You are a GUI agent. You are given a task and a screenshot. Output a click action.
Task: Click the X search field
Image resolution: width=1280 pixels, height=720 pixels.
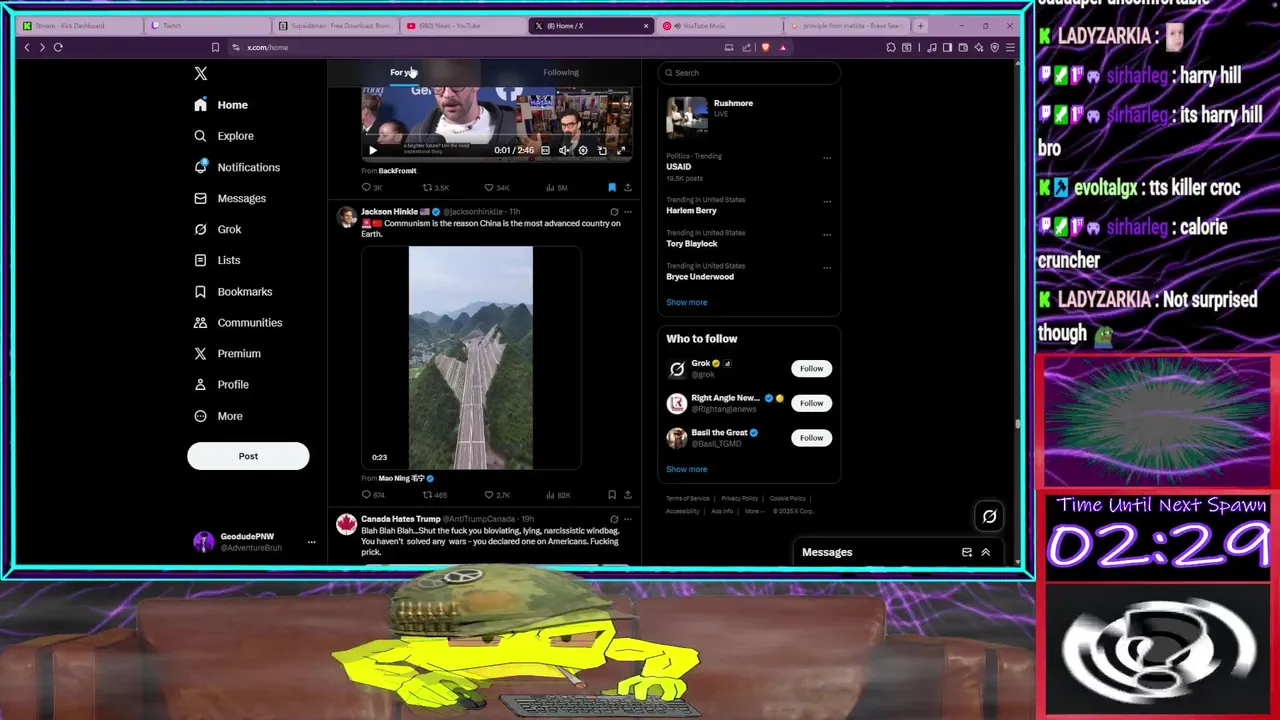coord(749,73)
